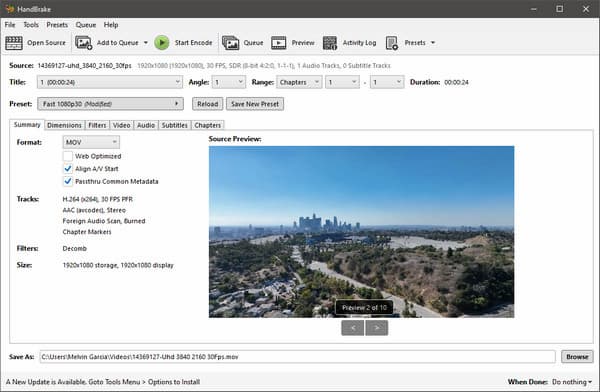Switch to the Chapters tab

point(208,125)
